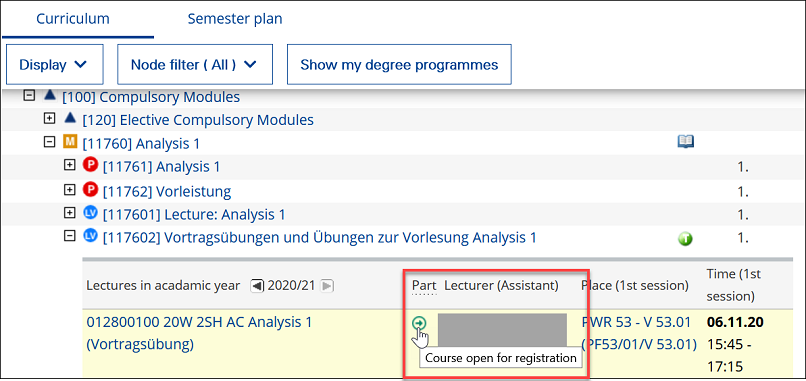Click the orange M module icon

point(69,142)
